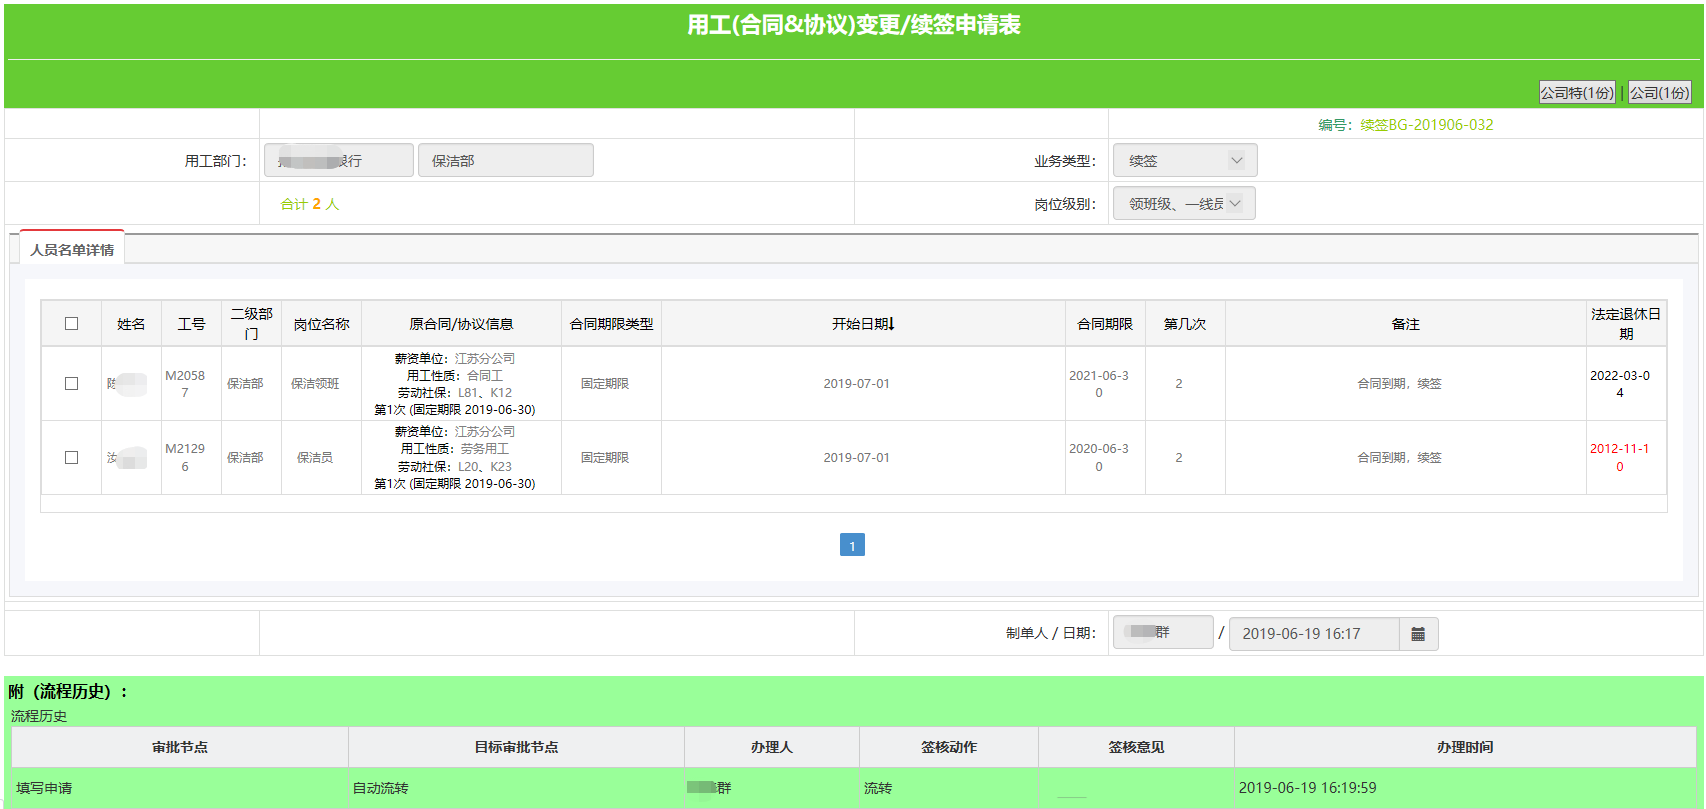Toggle the select-all checkbox in table header

pyautogui.click(x=71, y=324)
